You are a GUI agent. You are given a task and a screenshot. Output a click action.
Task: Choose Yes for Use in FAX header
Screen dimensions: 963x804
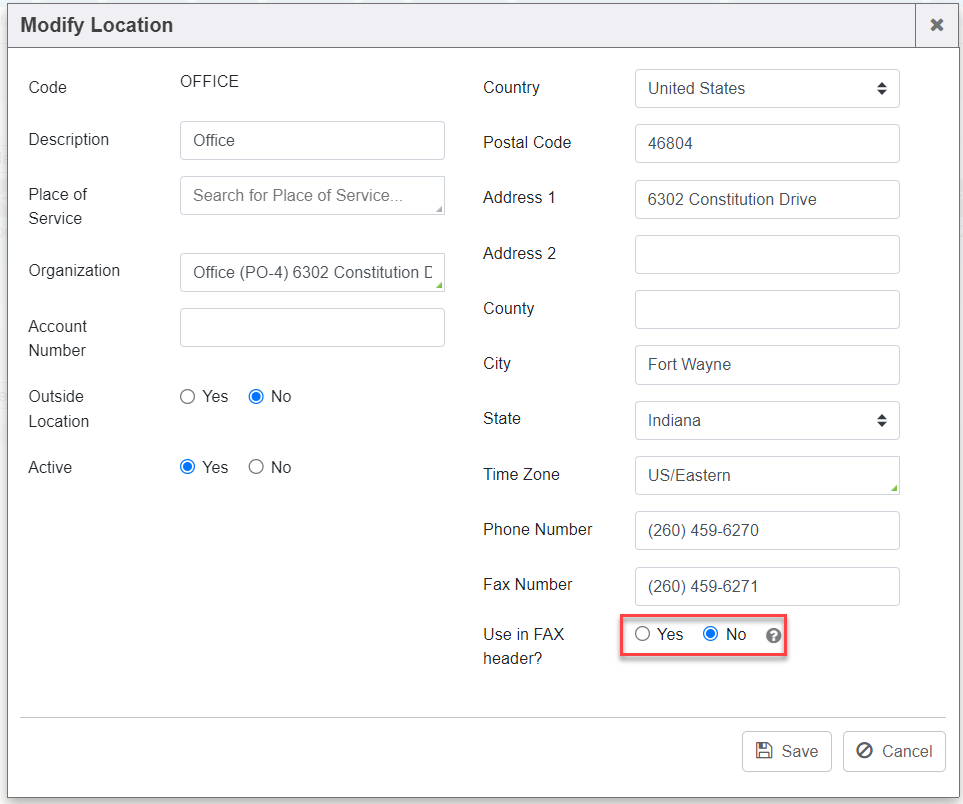click(x=643, y=634)
